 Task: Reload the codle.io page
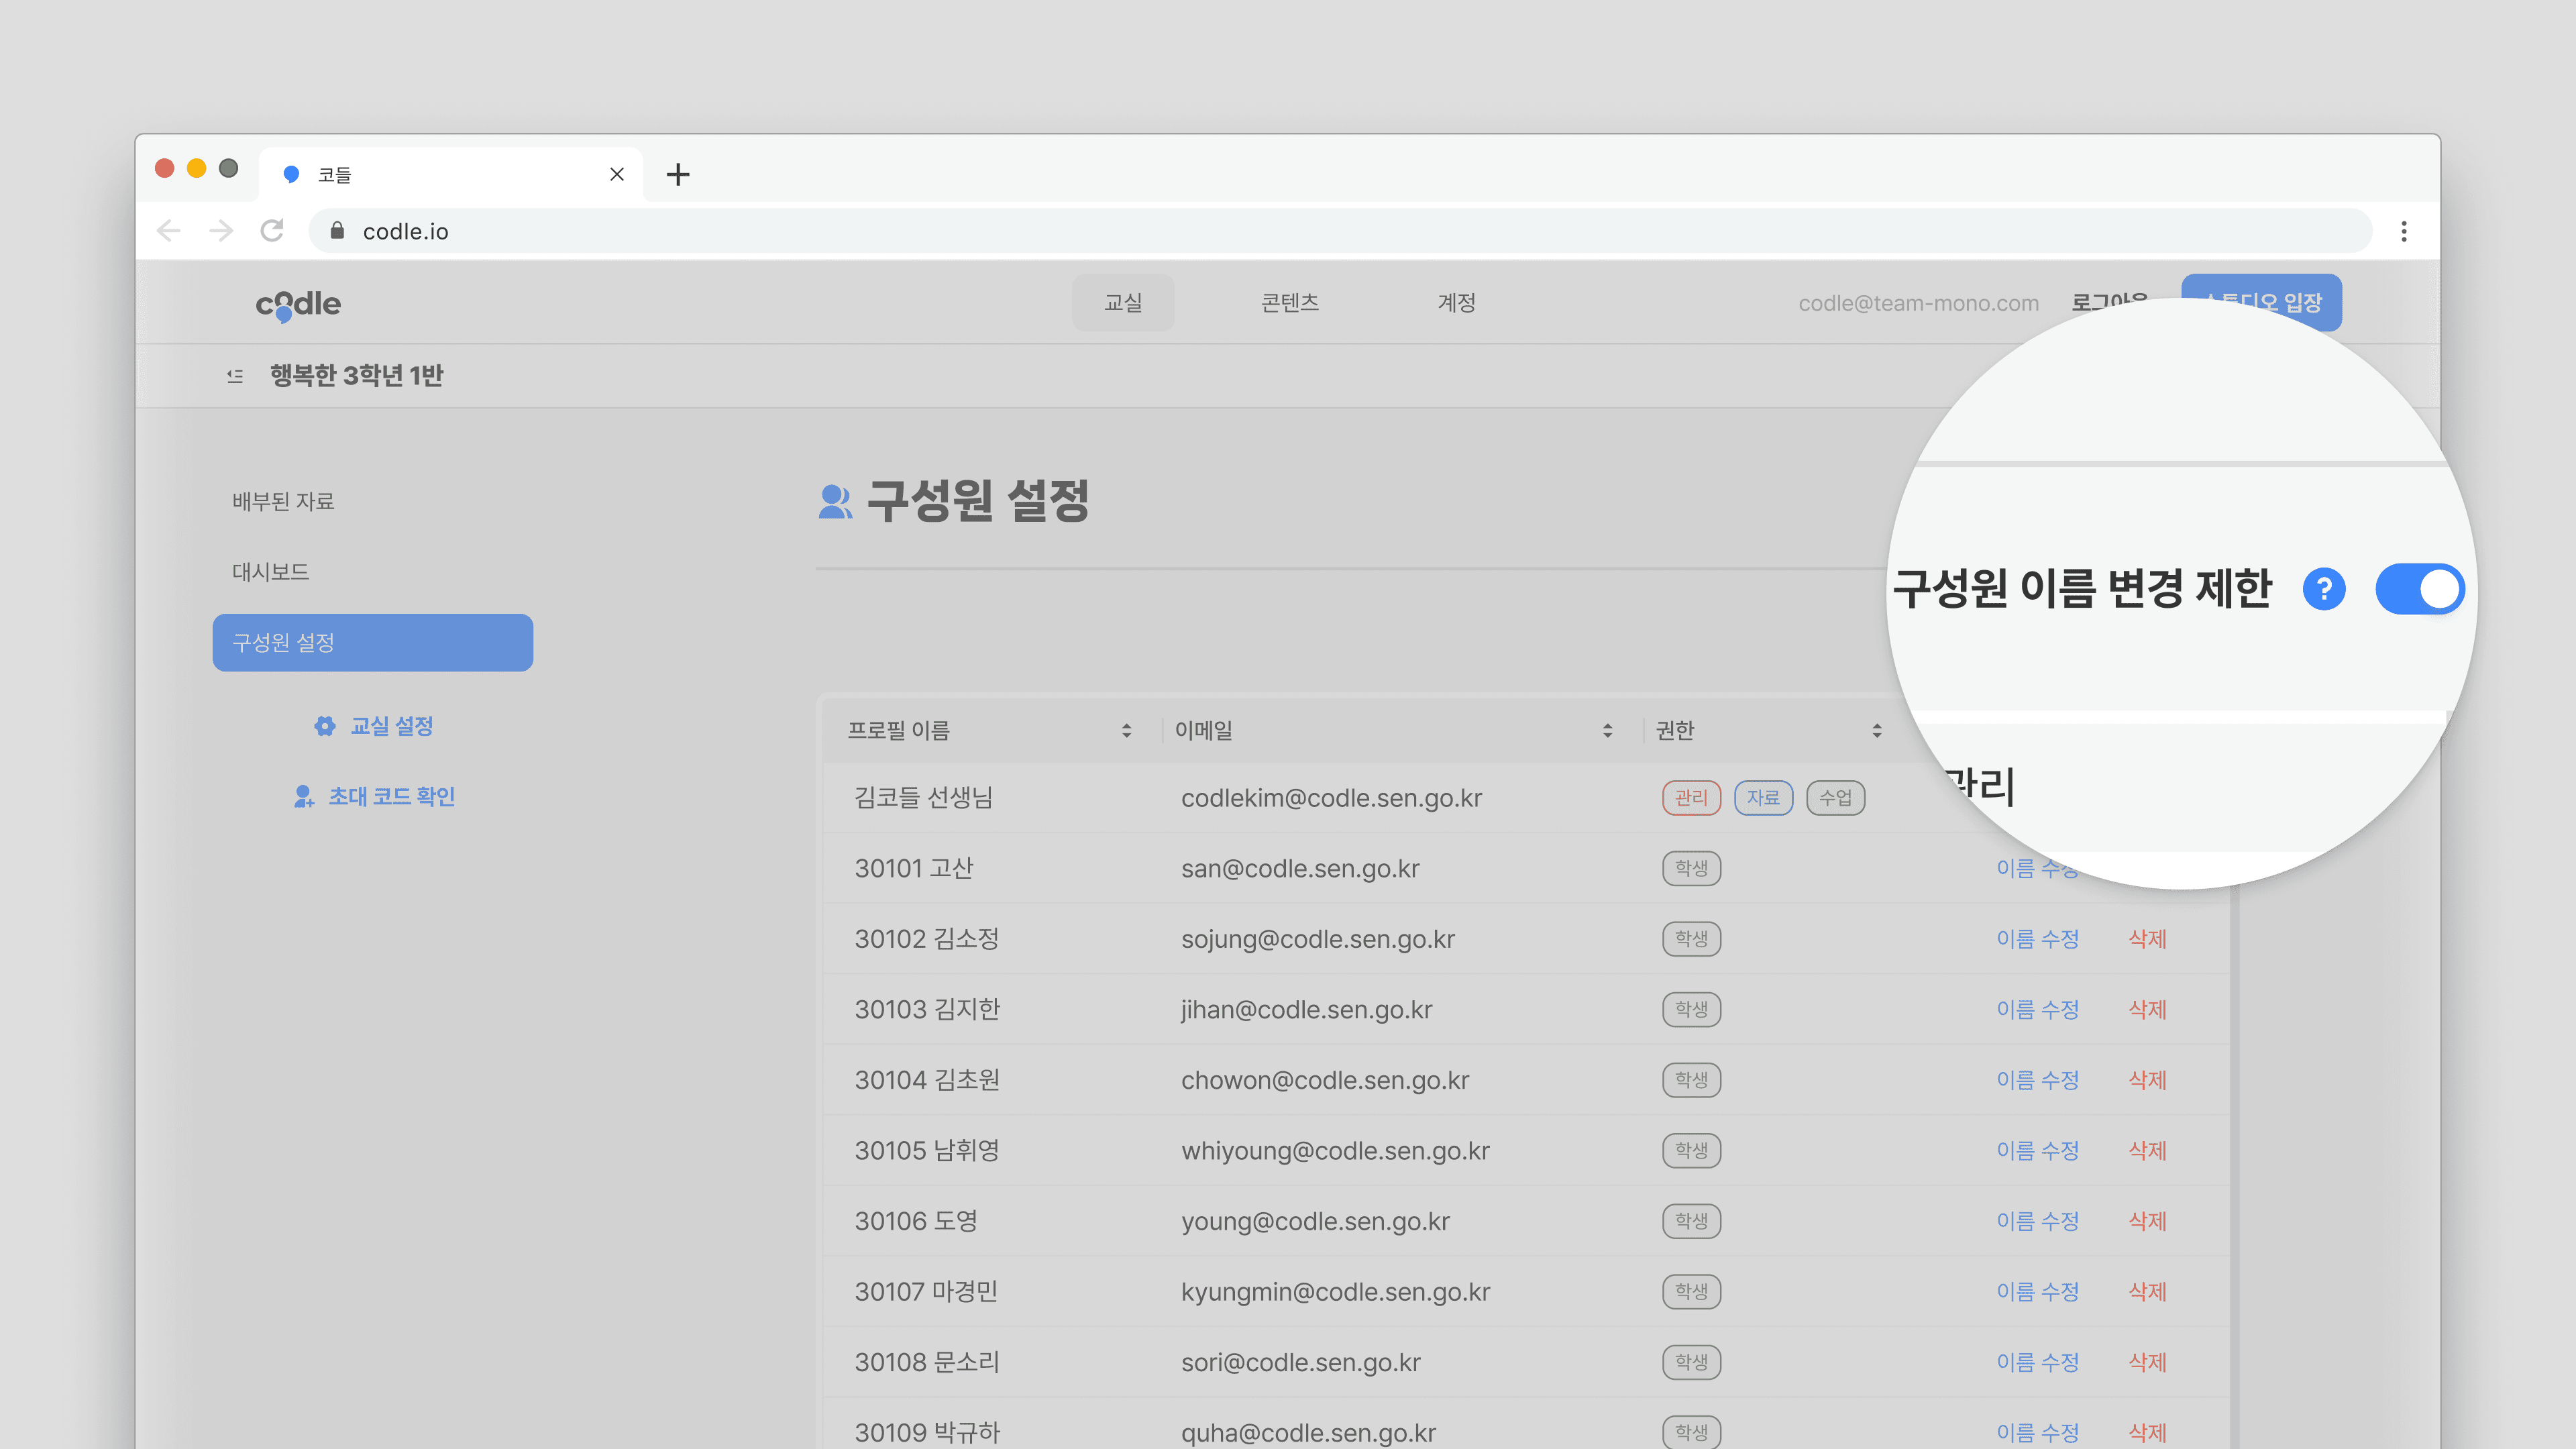point(272,231)
